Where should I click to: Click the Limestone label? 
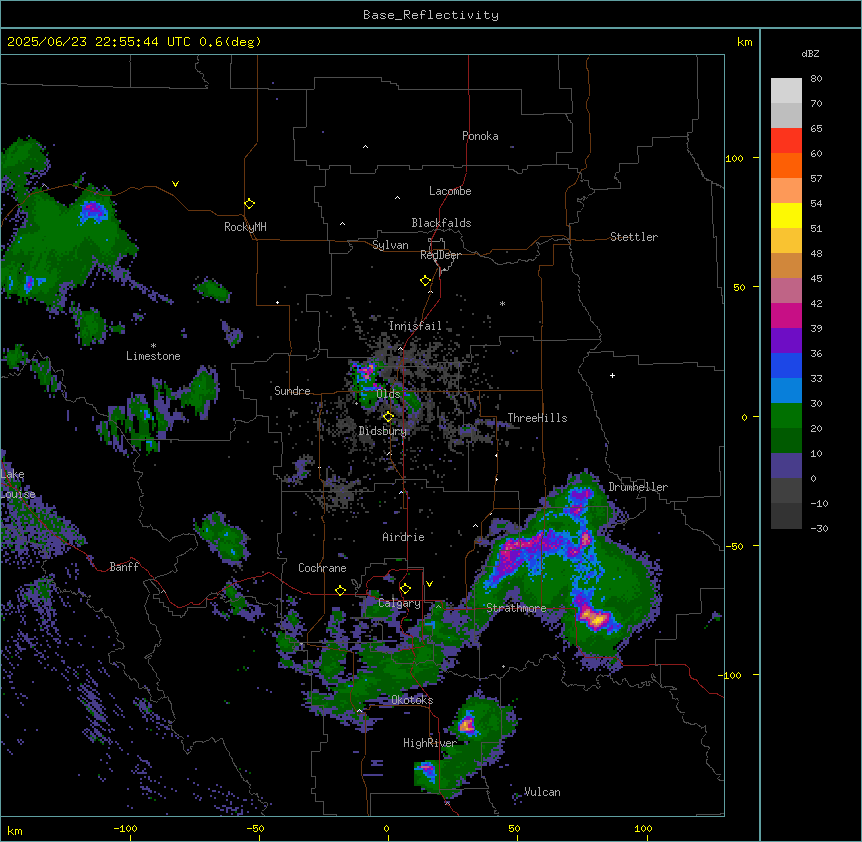[153, 356]
